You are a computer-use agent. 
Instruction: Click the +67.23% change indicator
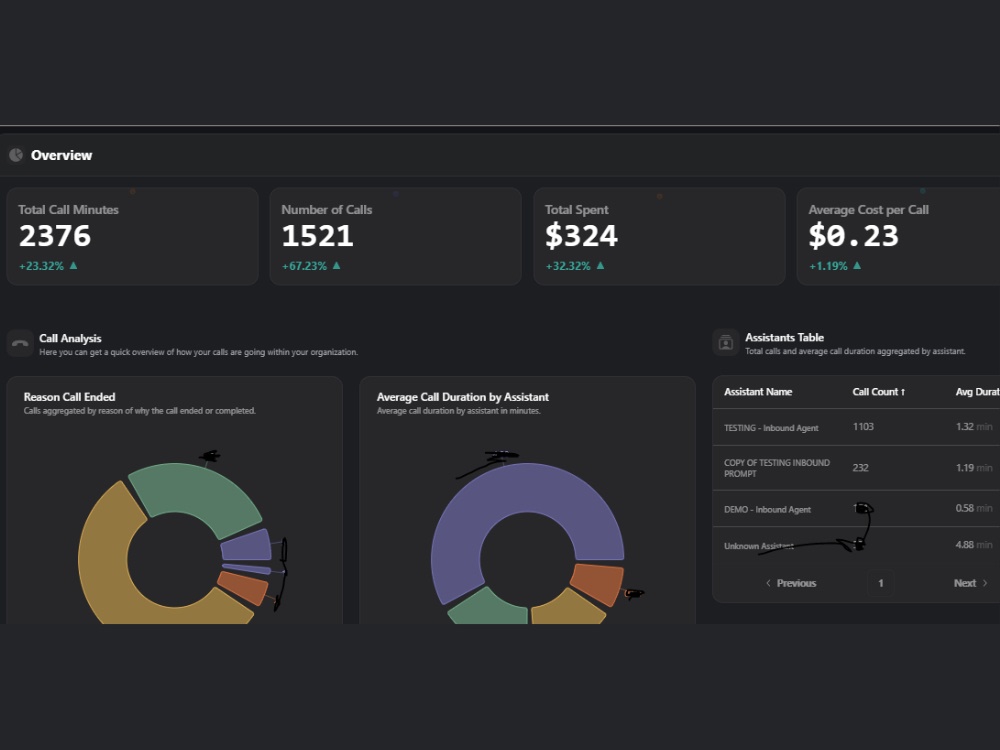tap(311, 266)
